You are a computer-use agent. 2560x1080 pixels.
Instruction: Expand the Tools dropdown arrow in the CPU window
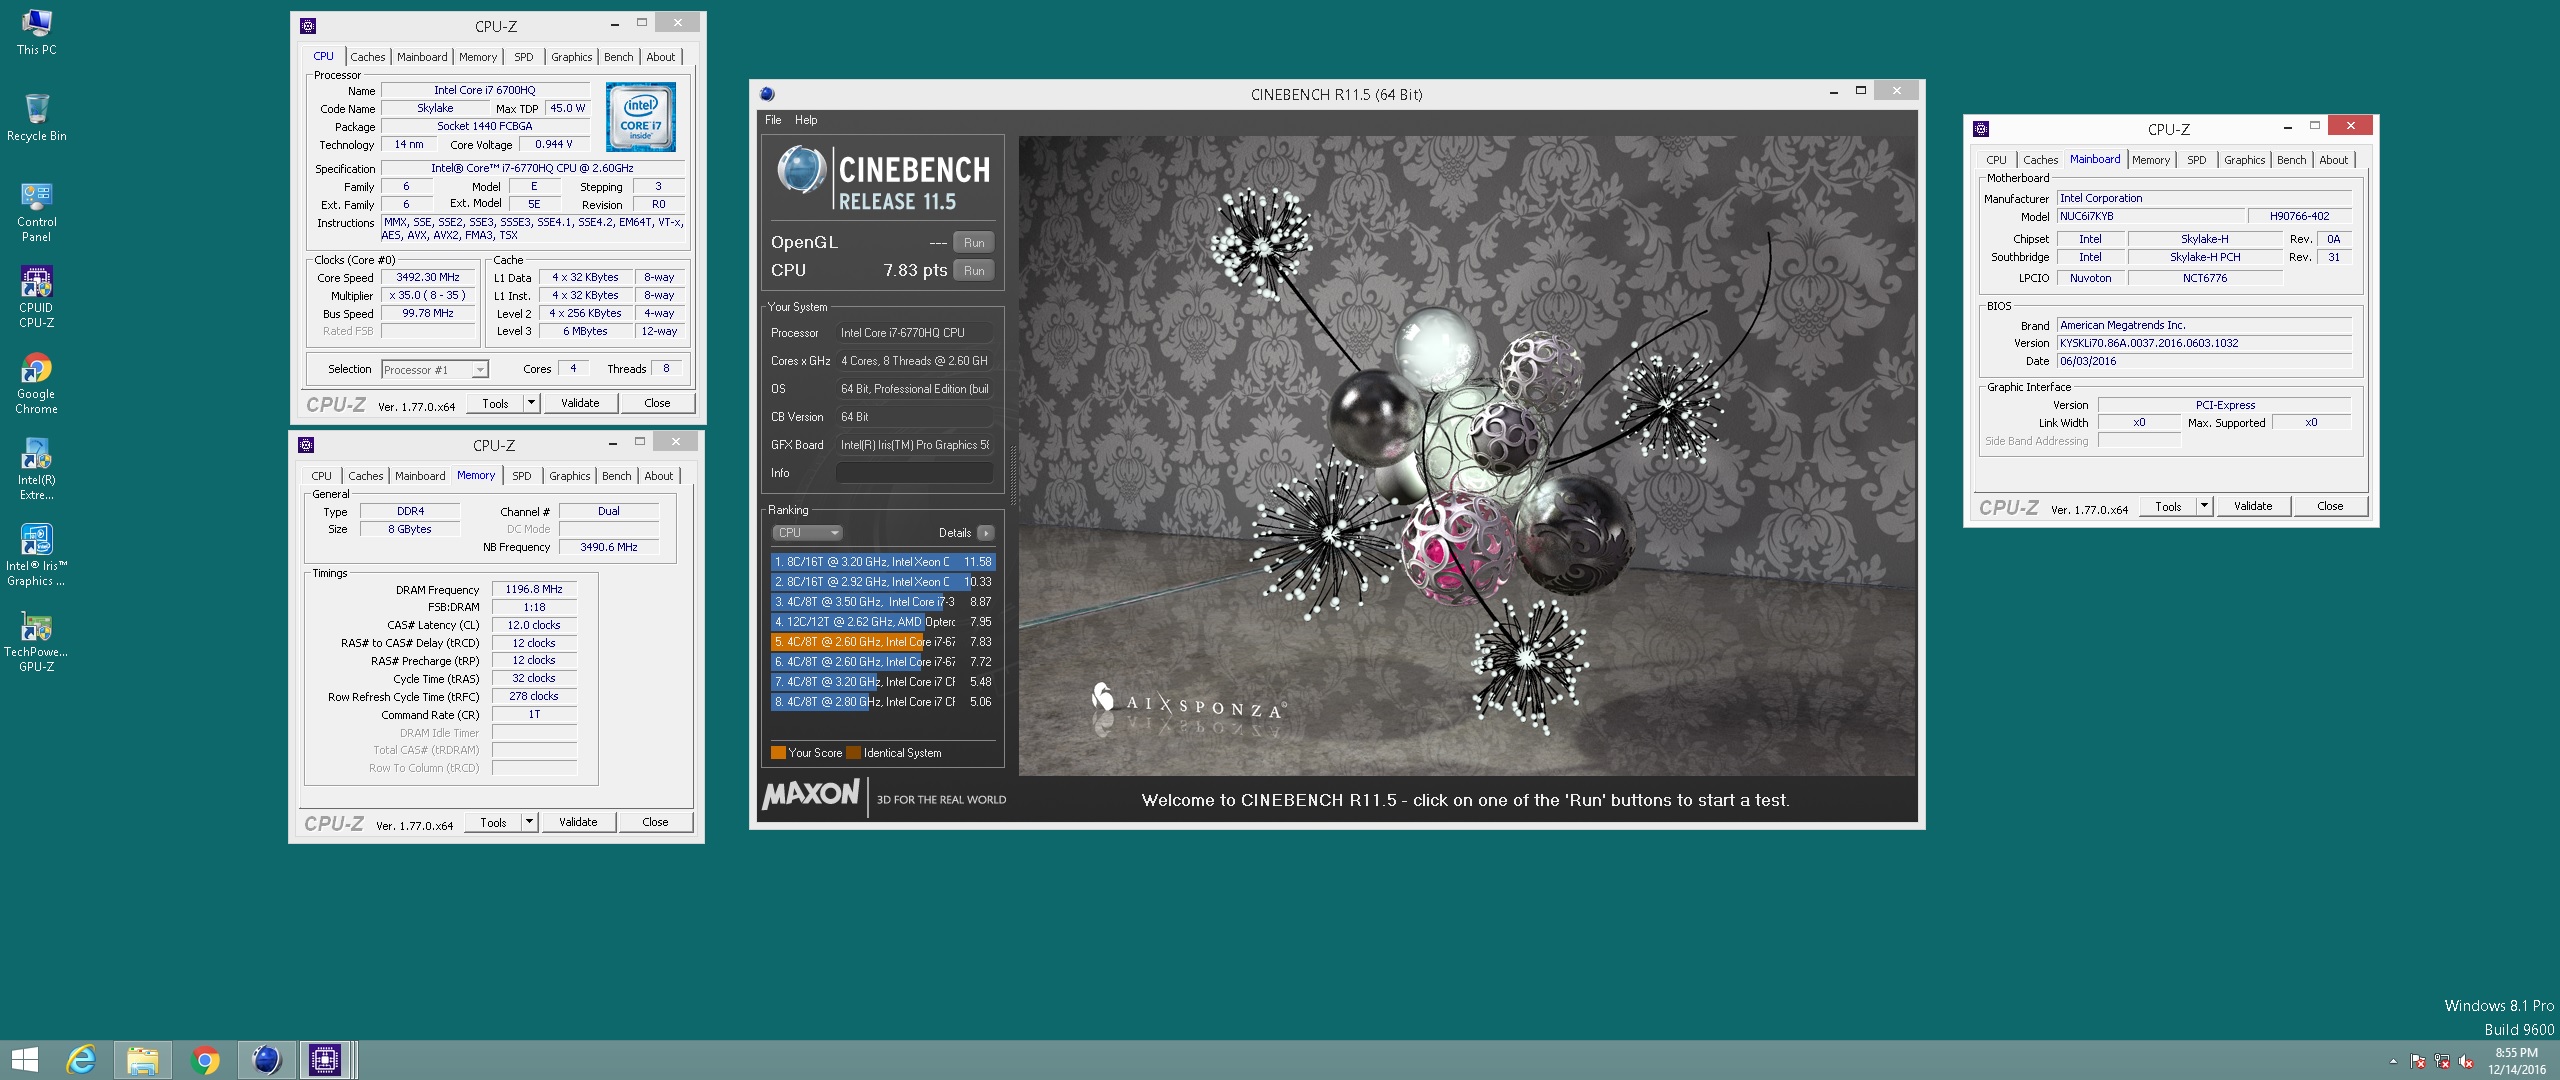[x=531, y=403]
